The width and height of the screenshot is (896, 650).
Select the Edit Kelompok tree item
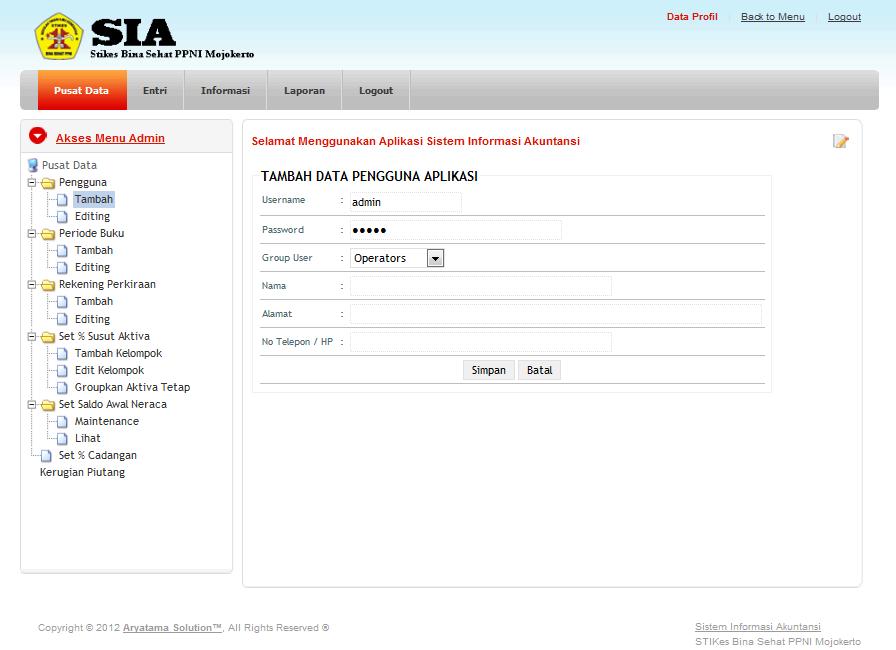point(109,371)
